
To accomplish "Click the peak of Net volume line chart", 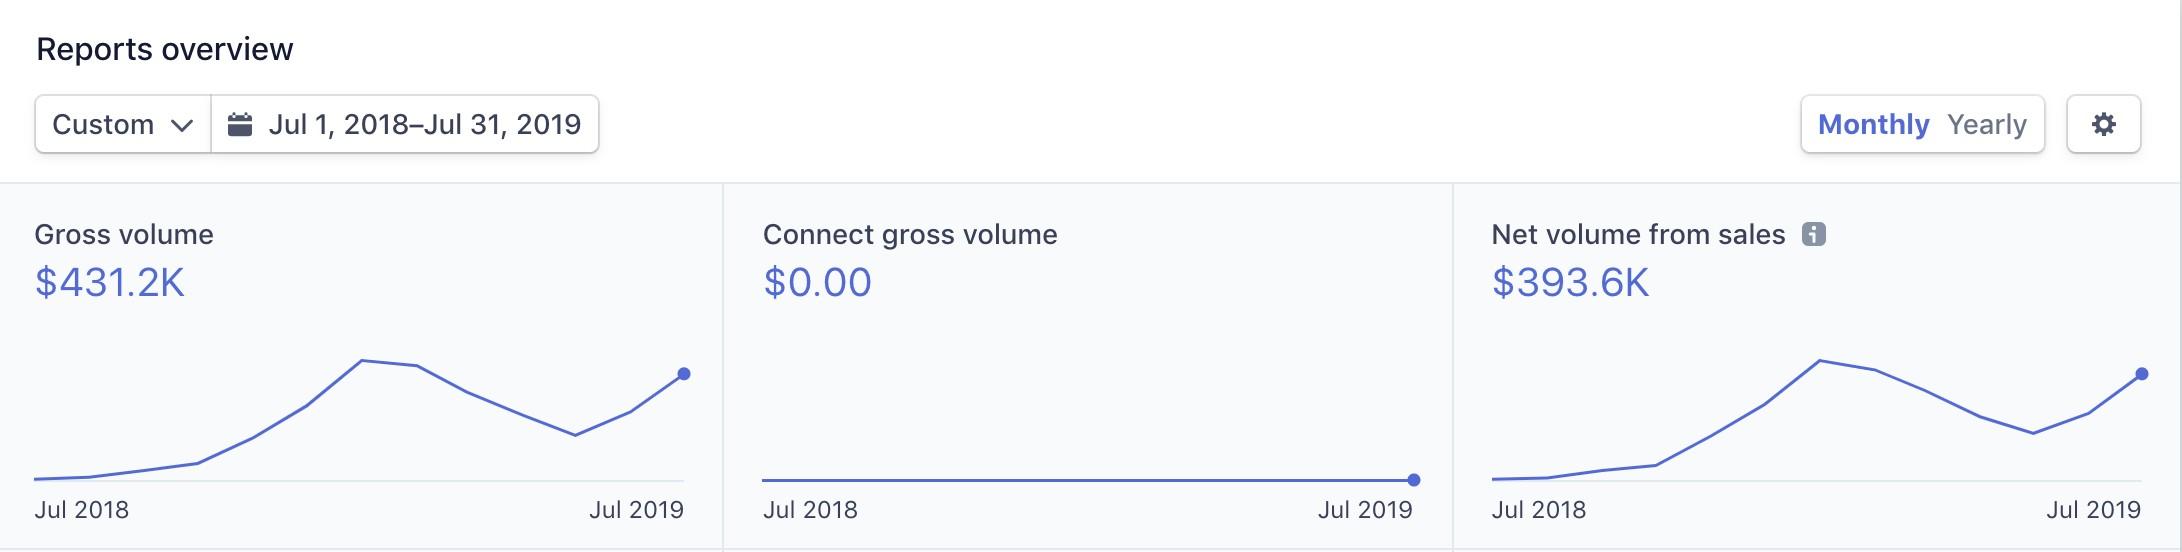I will [1820, 360].
